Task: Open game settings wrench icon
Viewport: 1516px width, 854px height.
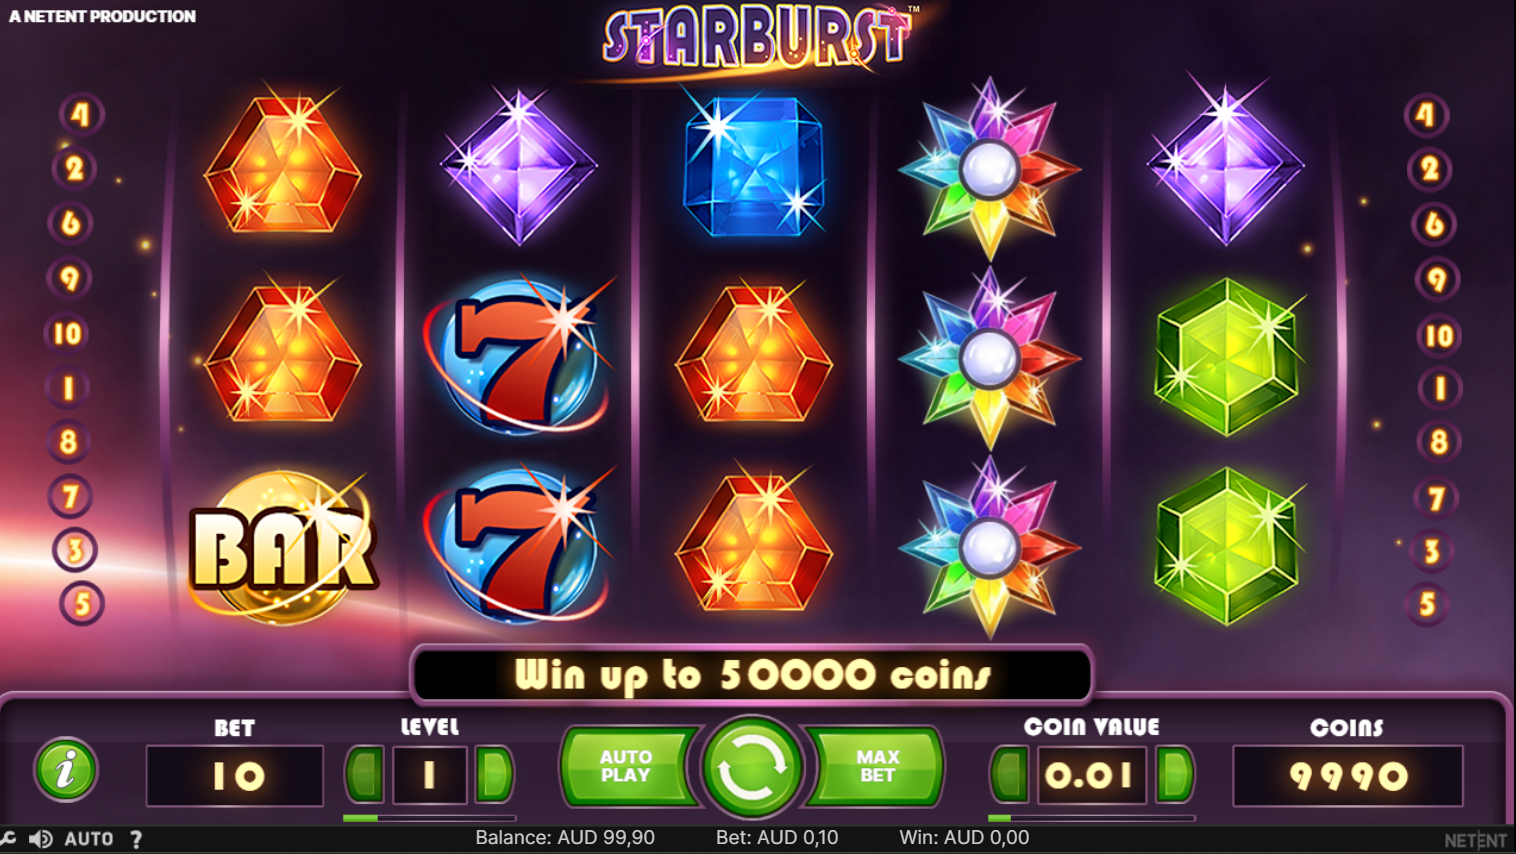Action: click(8, 839)
